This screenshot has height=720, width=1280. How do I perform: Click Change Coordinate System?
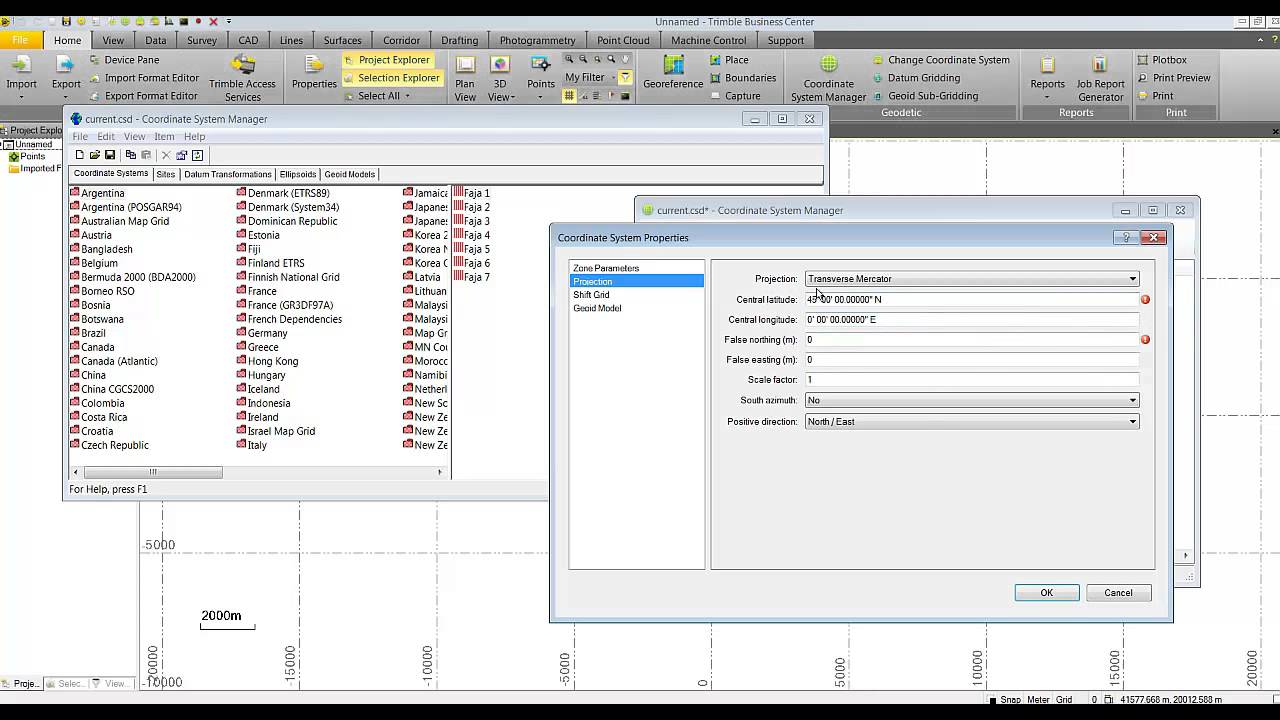coord(941,60)
